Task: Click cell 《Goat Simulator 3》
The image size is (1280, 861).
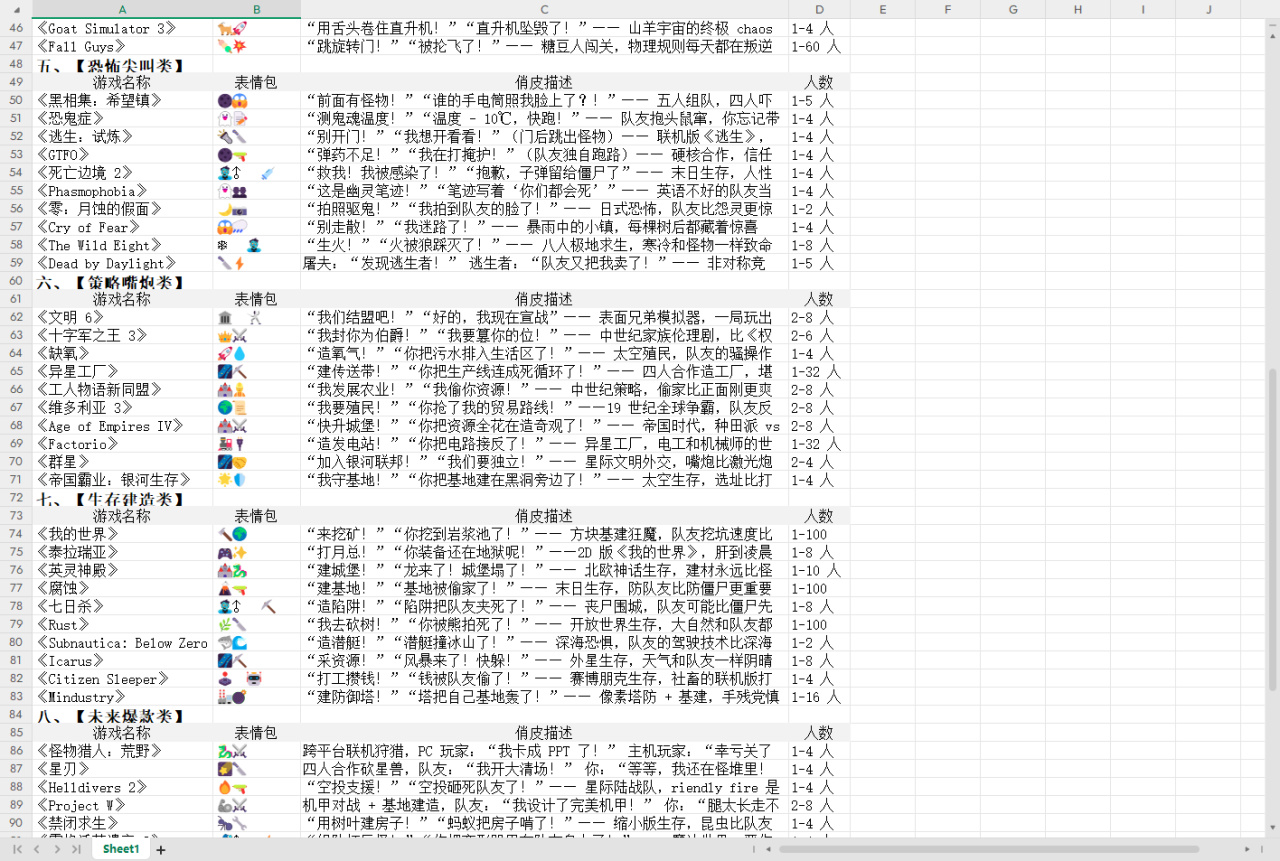Action: click(122, 28)
